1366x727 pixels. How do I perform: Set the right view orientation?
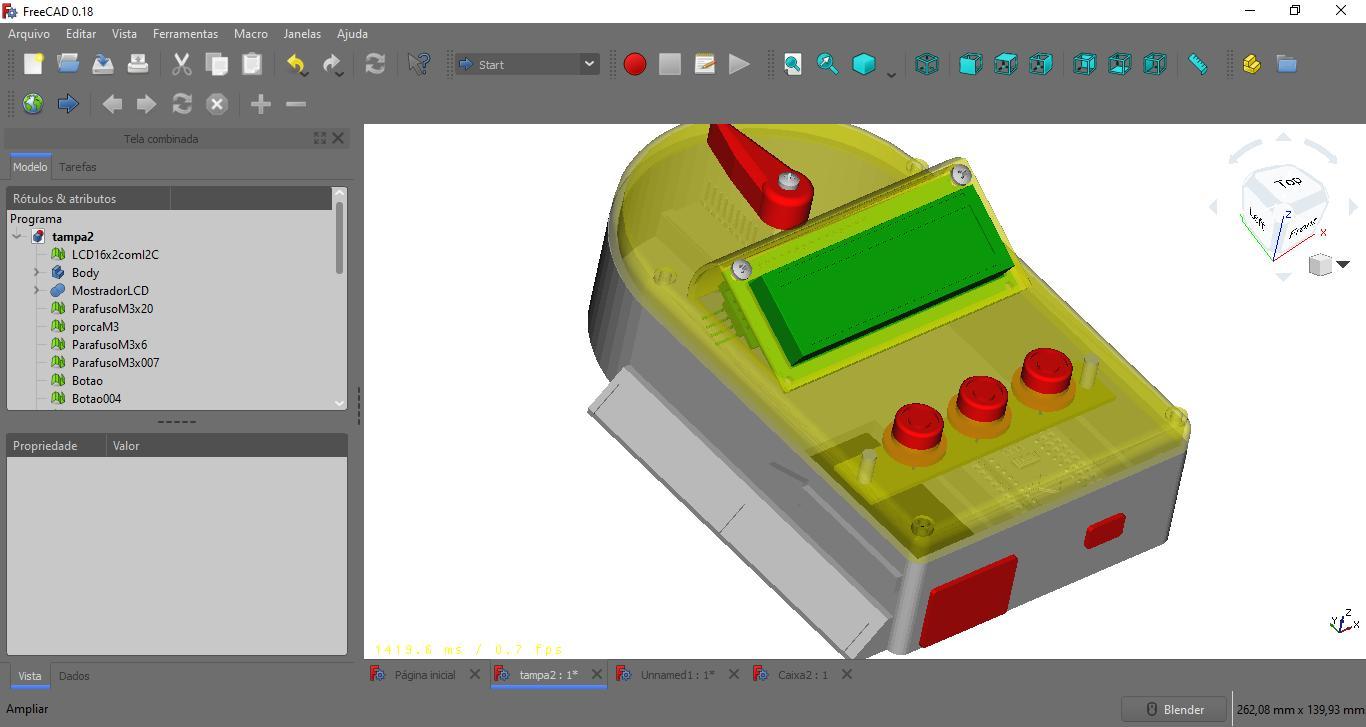tap(1040, 64)
